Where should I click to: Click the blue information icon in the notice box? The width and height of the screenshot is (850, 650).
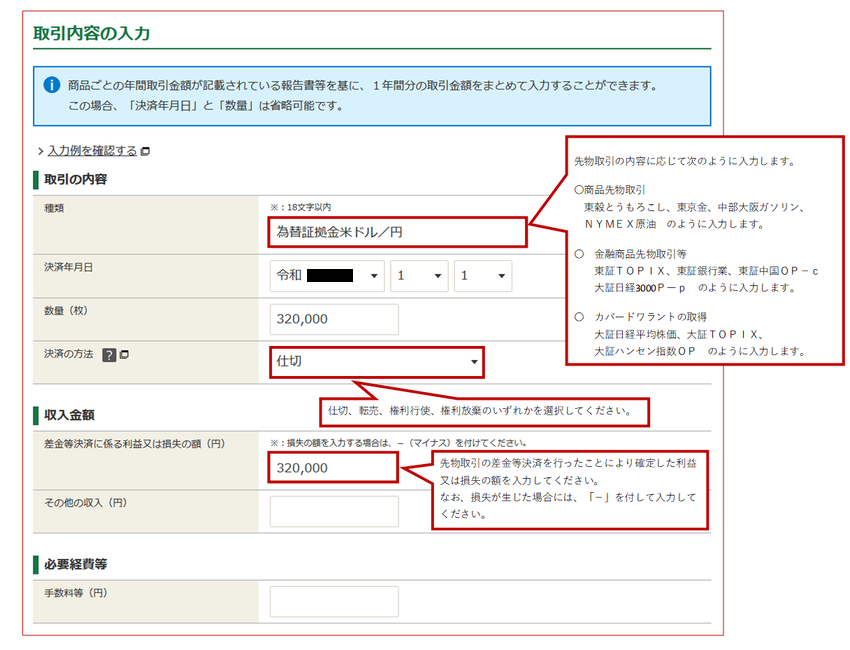click(52, 85)
